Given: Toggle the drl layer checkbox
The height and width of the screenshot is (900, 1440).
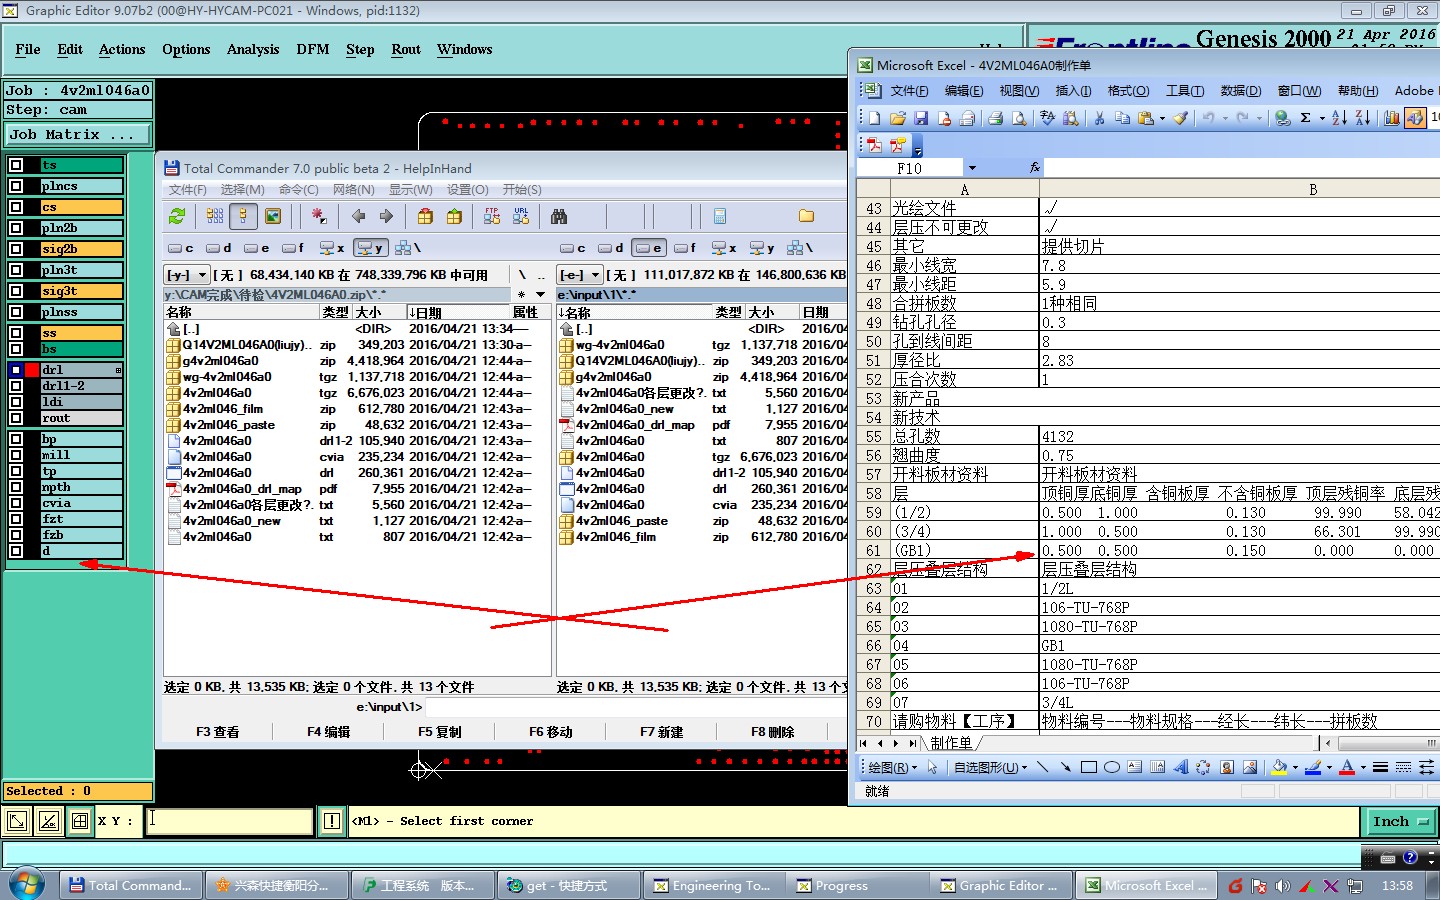Looking at the screenshot, I should (x=16, y=370).
